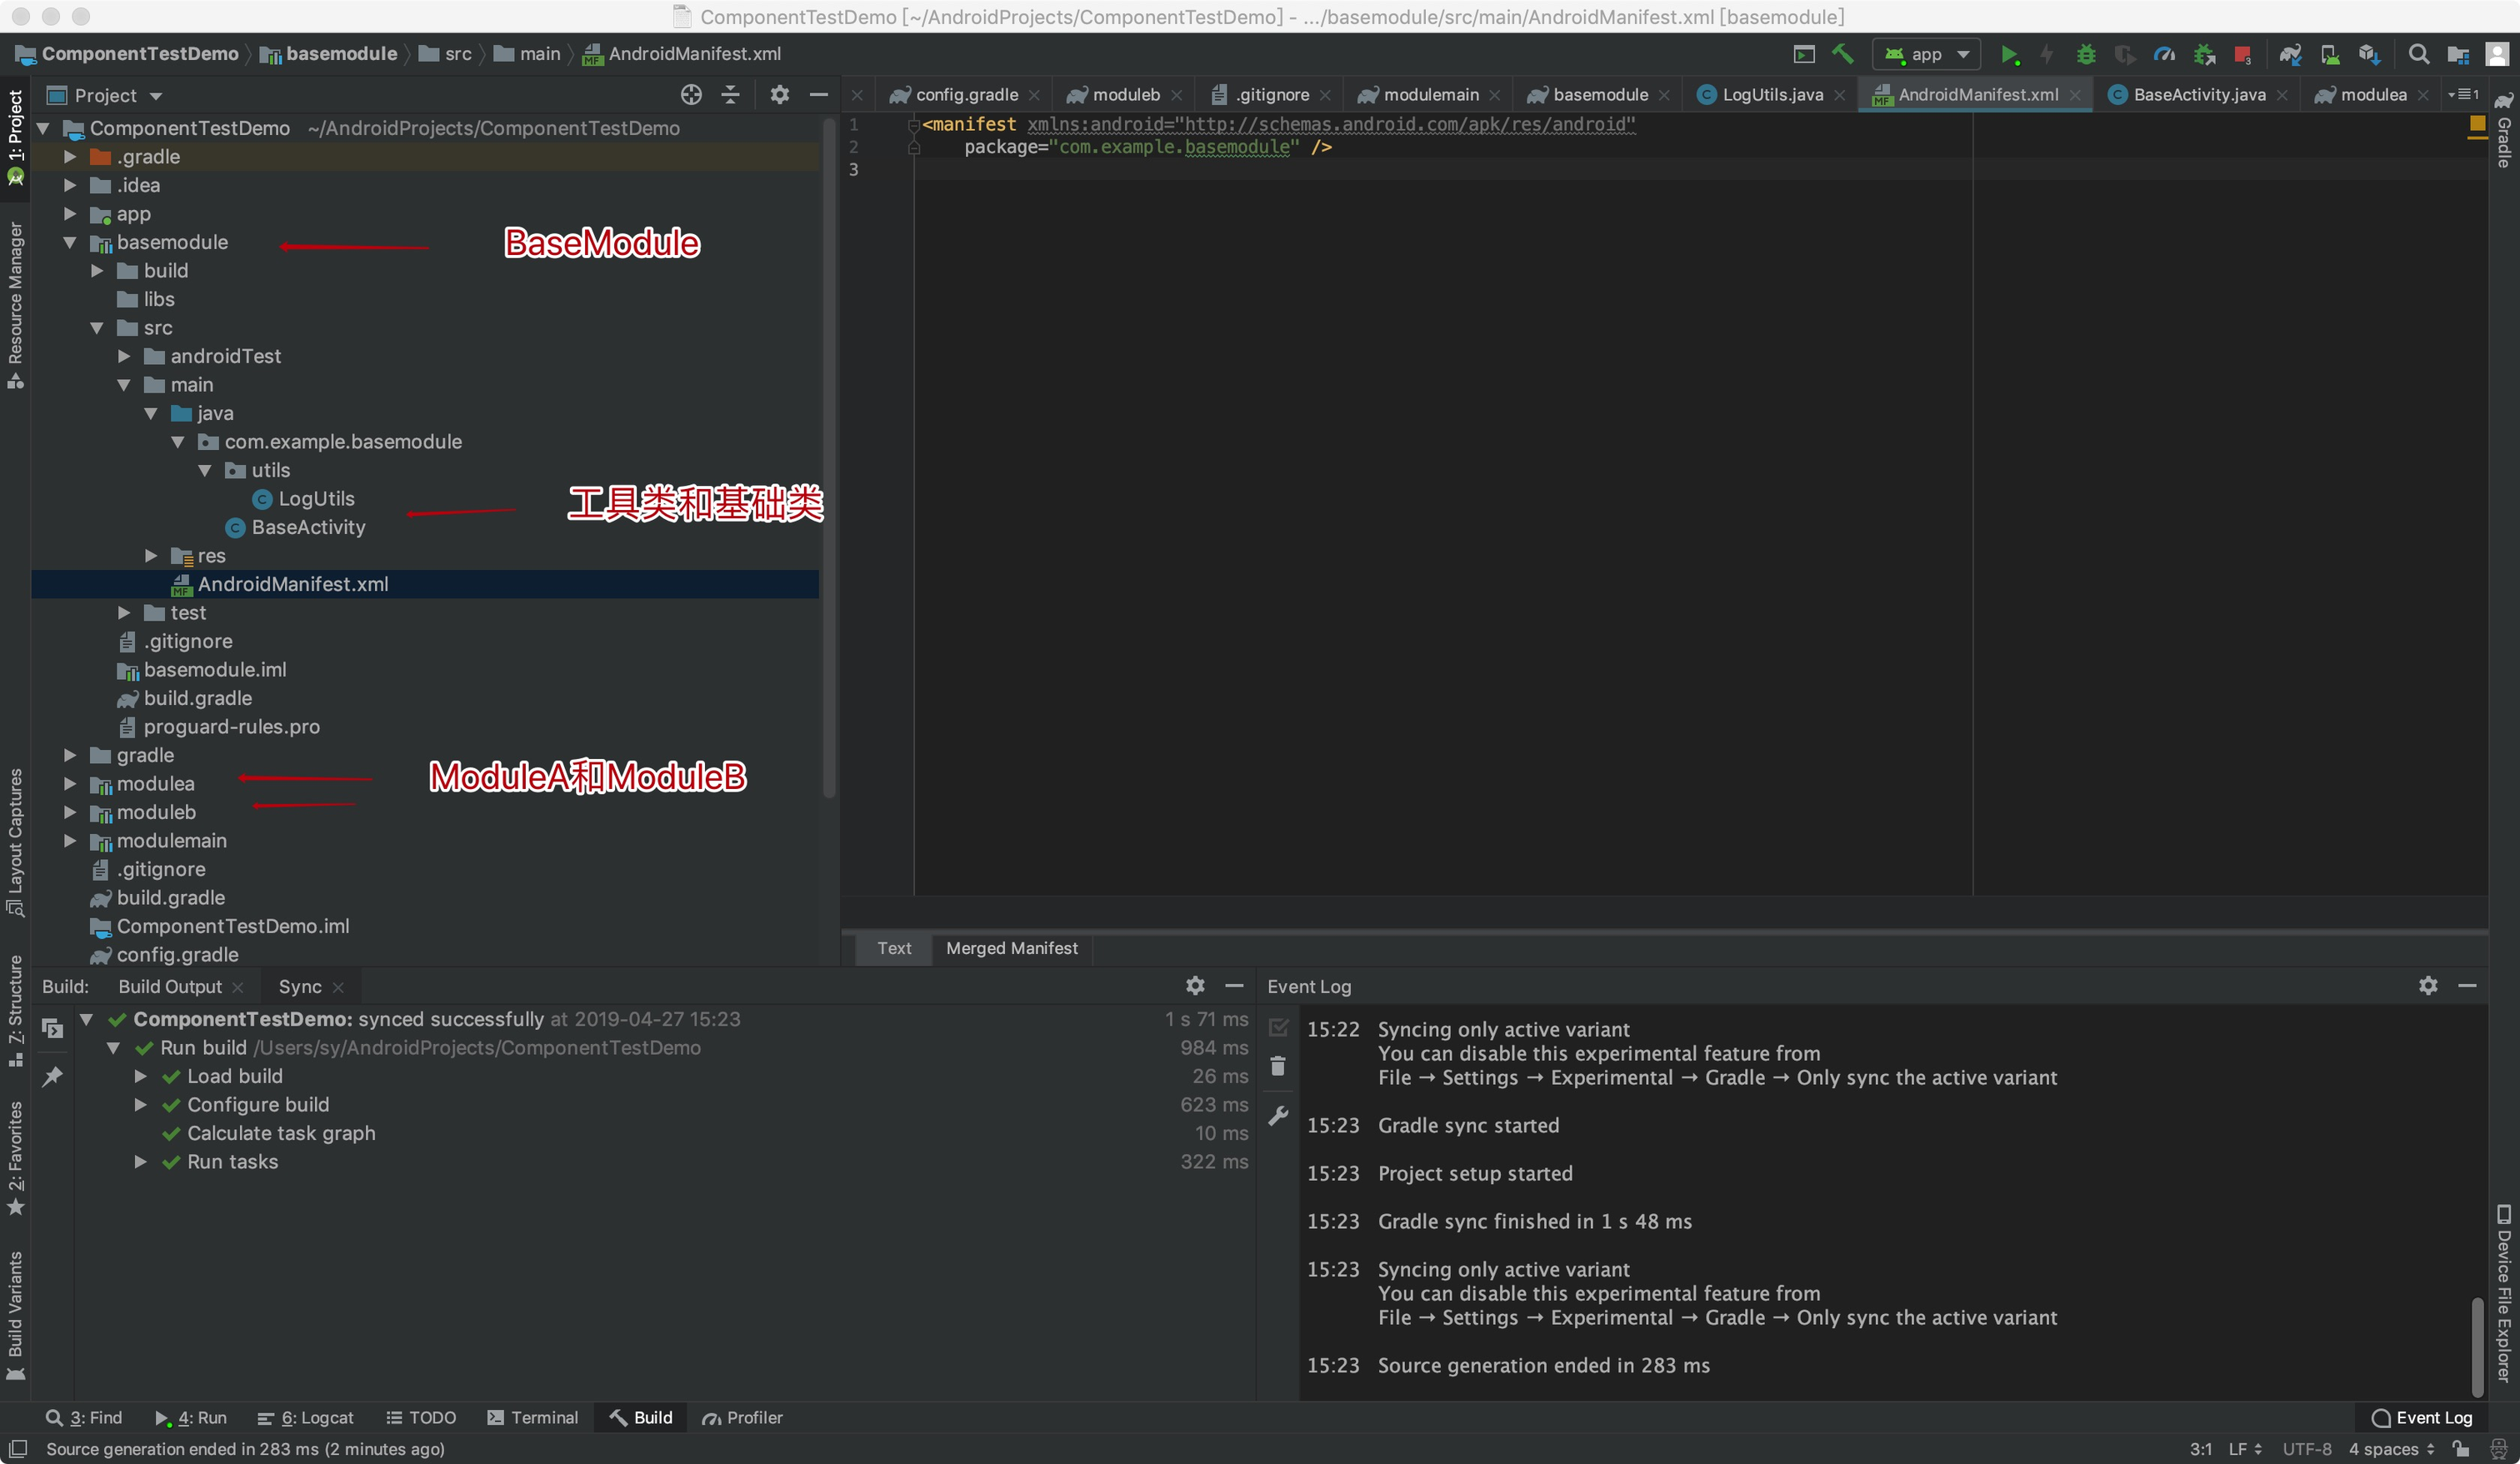The width and height of the screenshot is (2520, 1464).
Task: Open the Profiler gauge icon in the toolbar
Action: pyautogui.click(x=2164, y=55)
